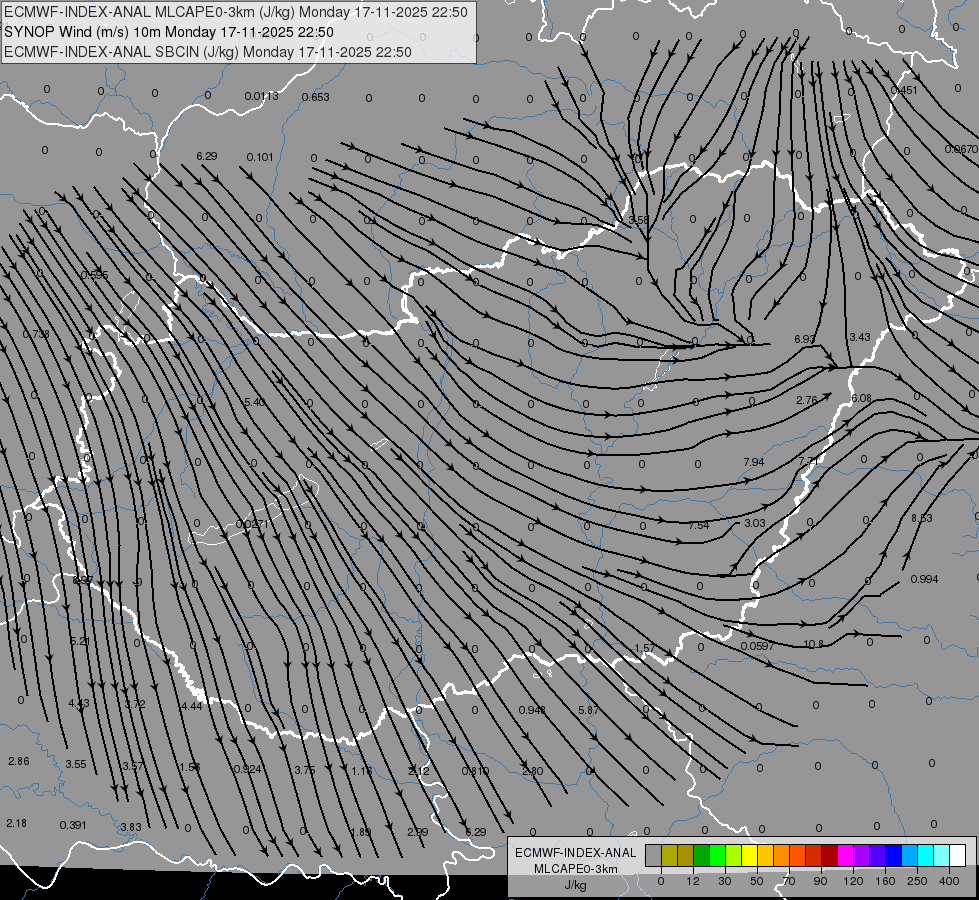Screen dimensions: 979x900
Task: Select the pure blue legend swatch after 160
Action: tap(893, 856)
